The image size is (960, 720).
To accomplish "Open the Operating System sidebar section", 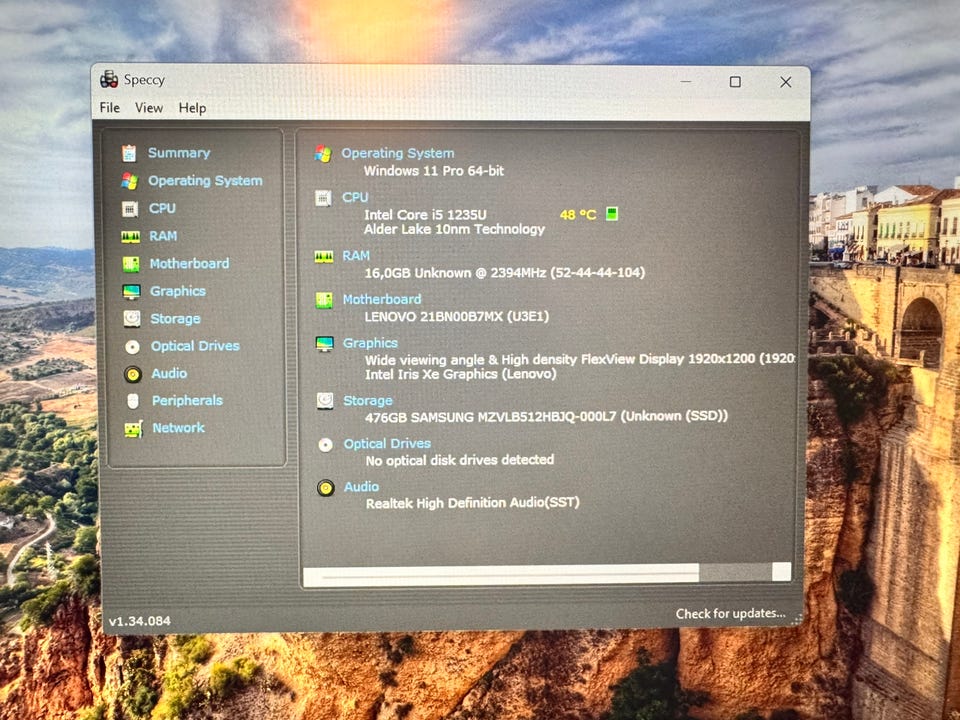I will click(x=205, y=181).
